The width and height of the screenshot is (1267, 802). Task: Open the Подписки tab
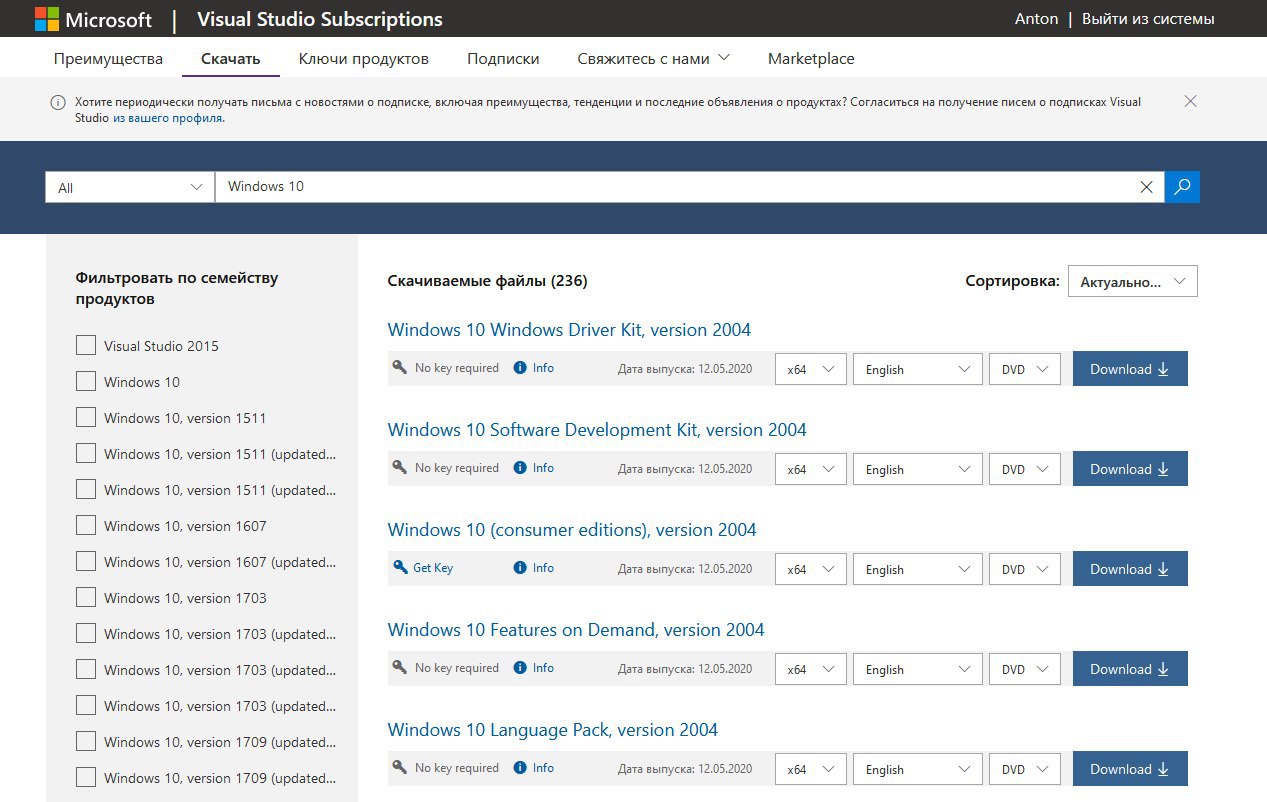503,58
